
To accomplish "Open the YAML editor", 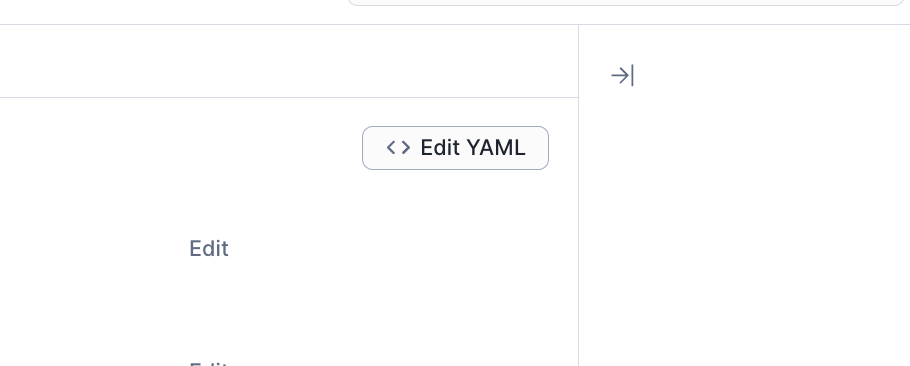I will (455, 148).
